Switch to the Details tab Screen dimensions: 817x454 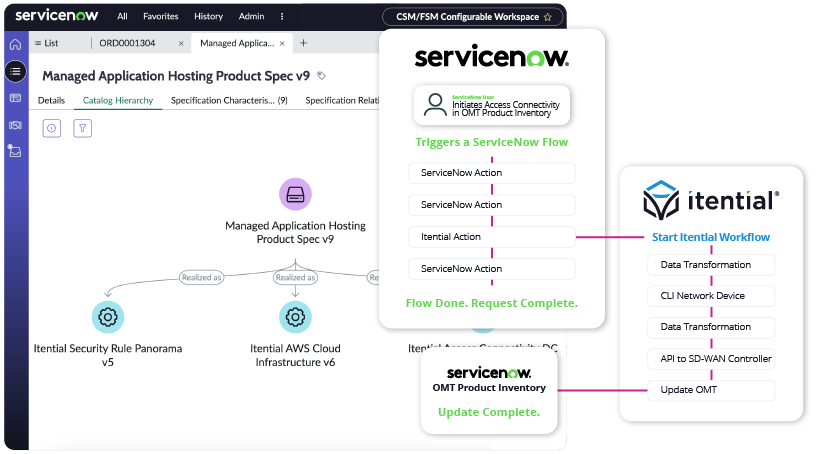click(x=51, y=101)
